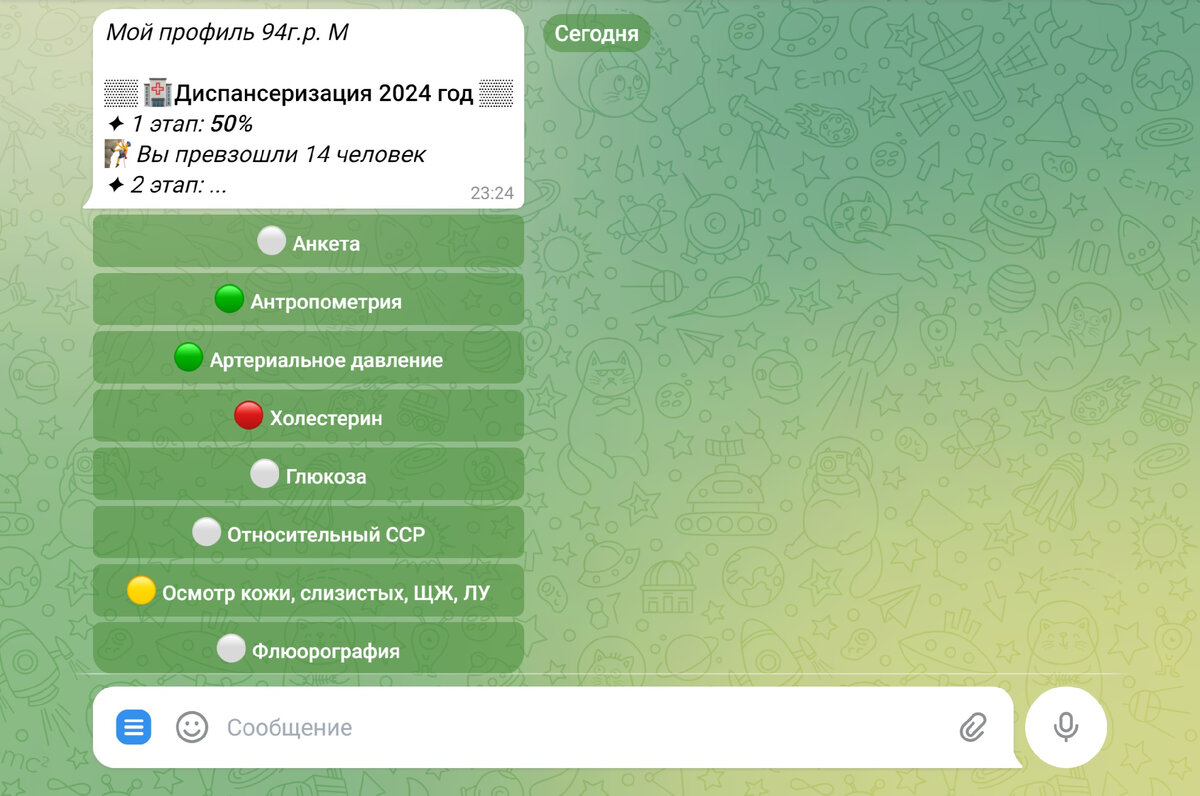Select the Анкета button

[x=308, y=242]
